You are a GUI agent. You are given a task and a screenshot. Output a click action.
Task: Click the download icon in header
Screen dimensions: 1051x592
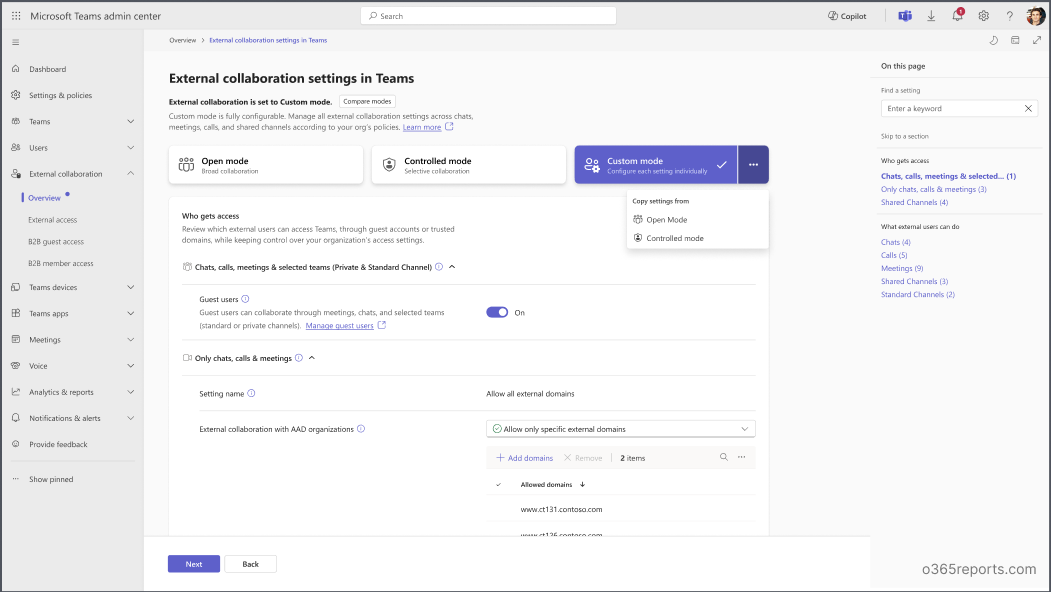click(x=931, y=16)
